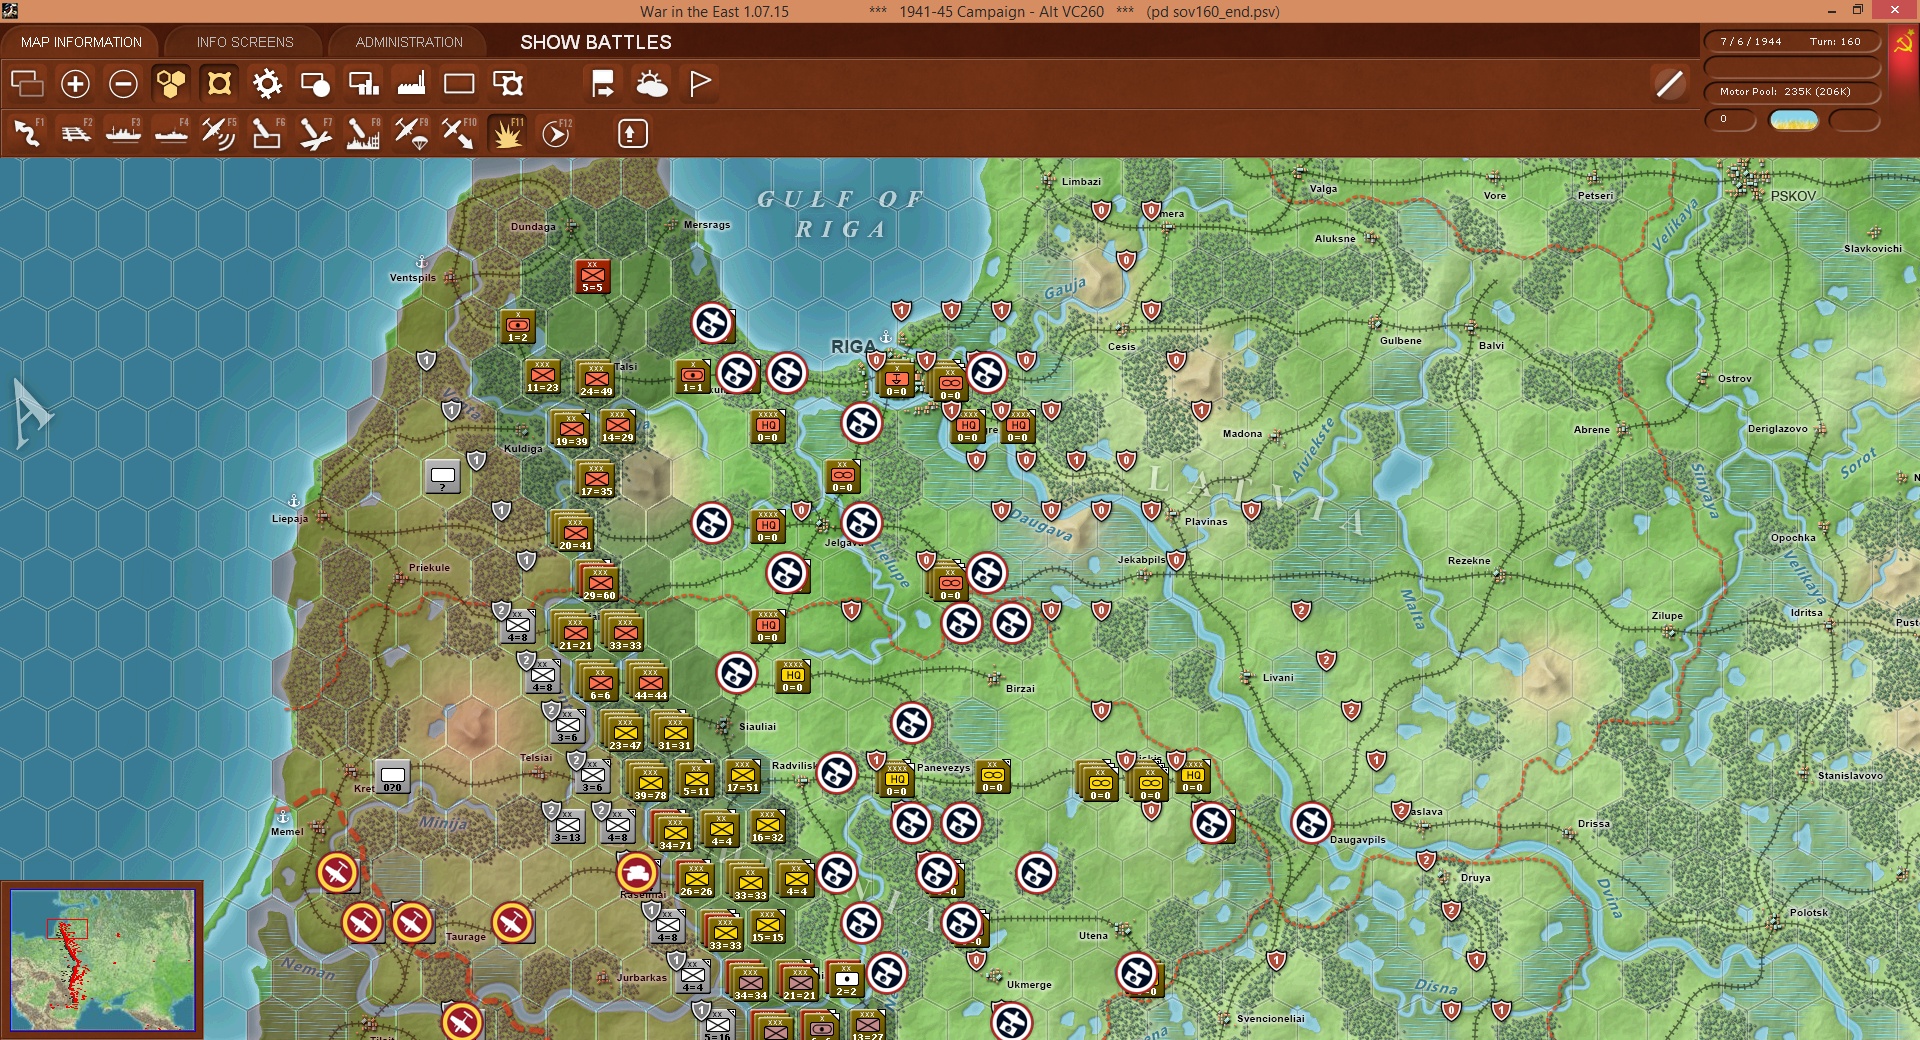Zoom in on the map
Image resolution: width=1920 pixels, height=1040 pixels.
pyautogui.click(x=75, y=84)
